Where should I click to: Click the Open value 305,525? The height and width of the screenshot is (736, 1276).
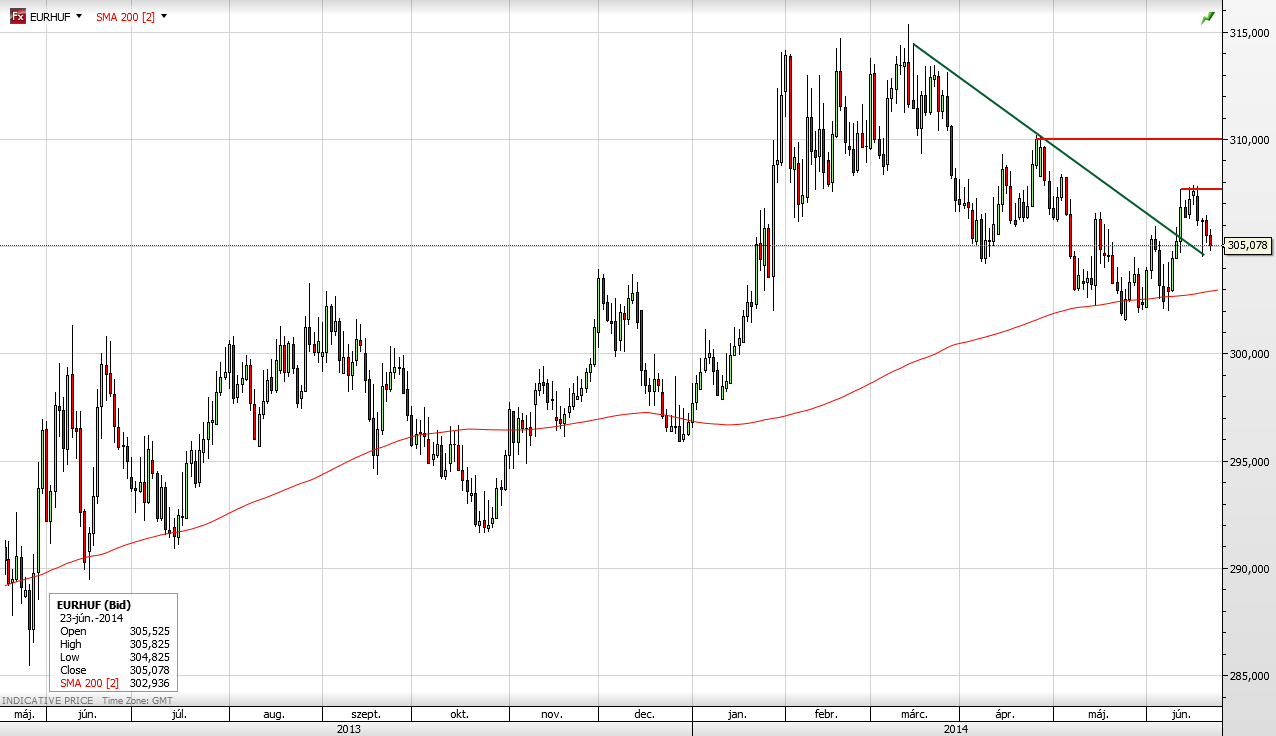(x=150, y=631)
